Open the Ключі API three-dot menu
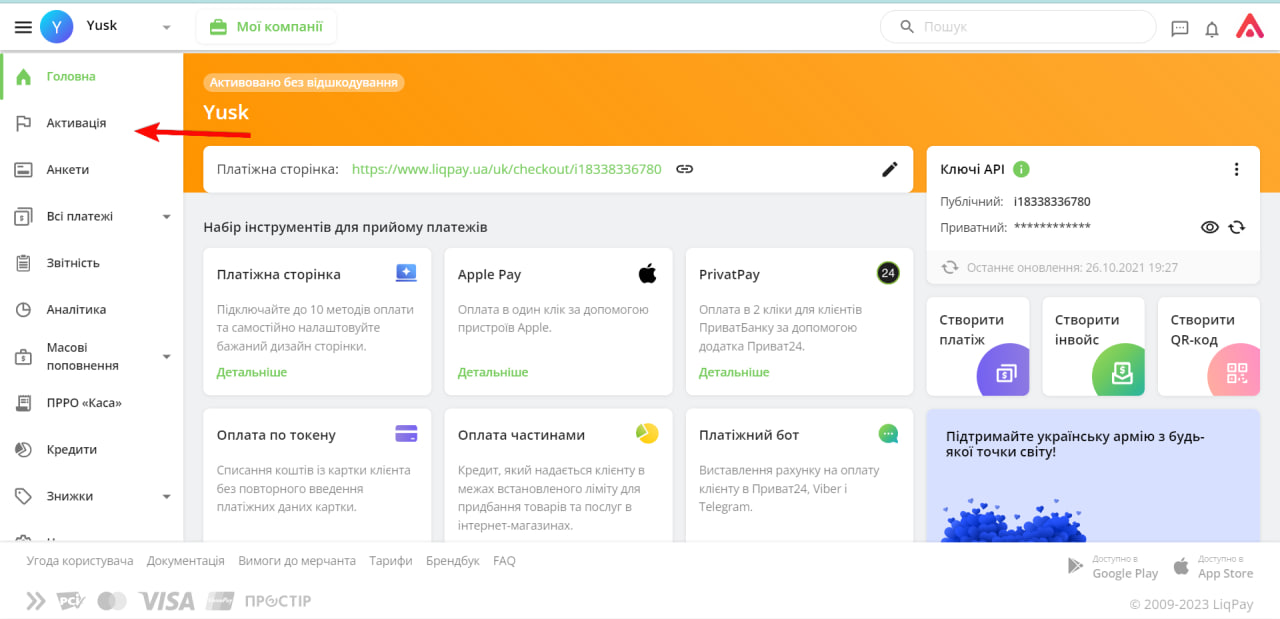Image resolution: width=1280 pixels, height=619 pixels. click(1237, 169)
